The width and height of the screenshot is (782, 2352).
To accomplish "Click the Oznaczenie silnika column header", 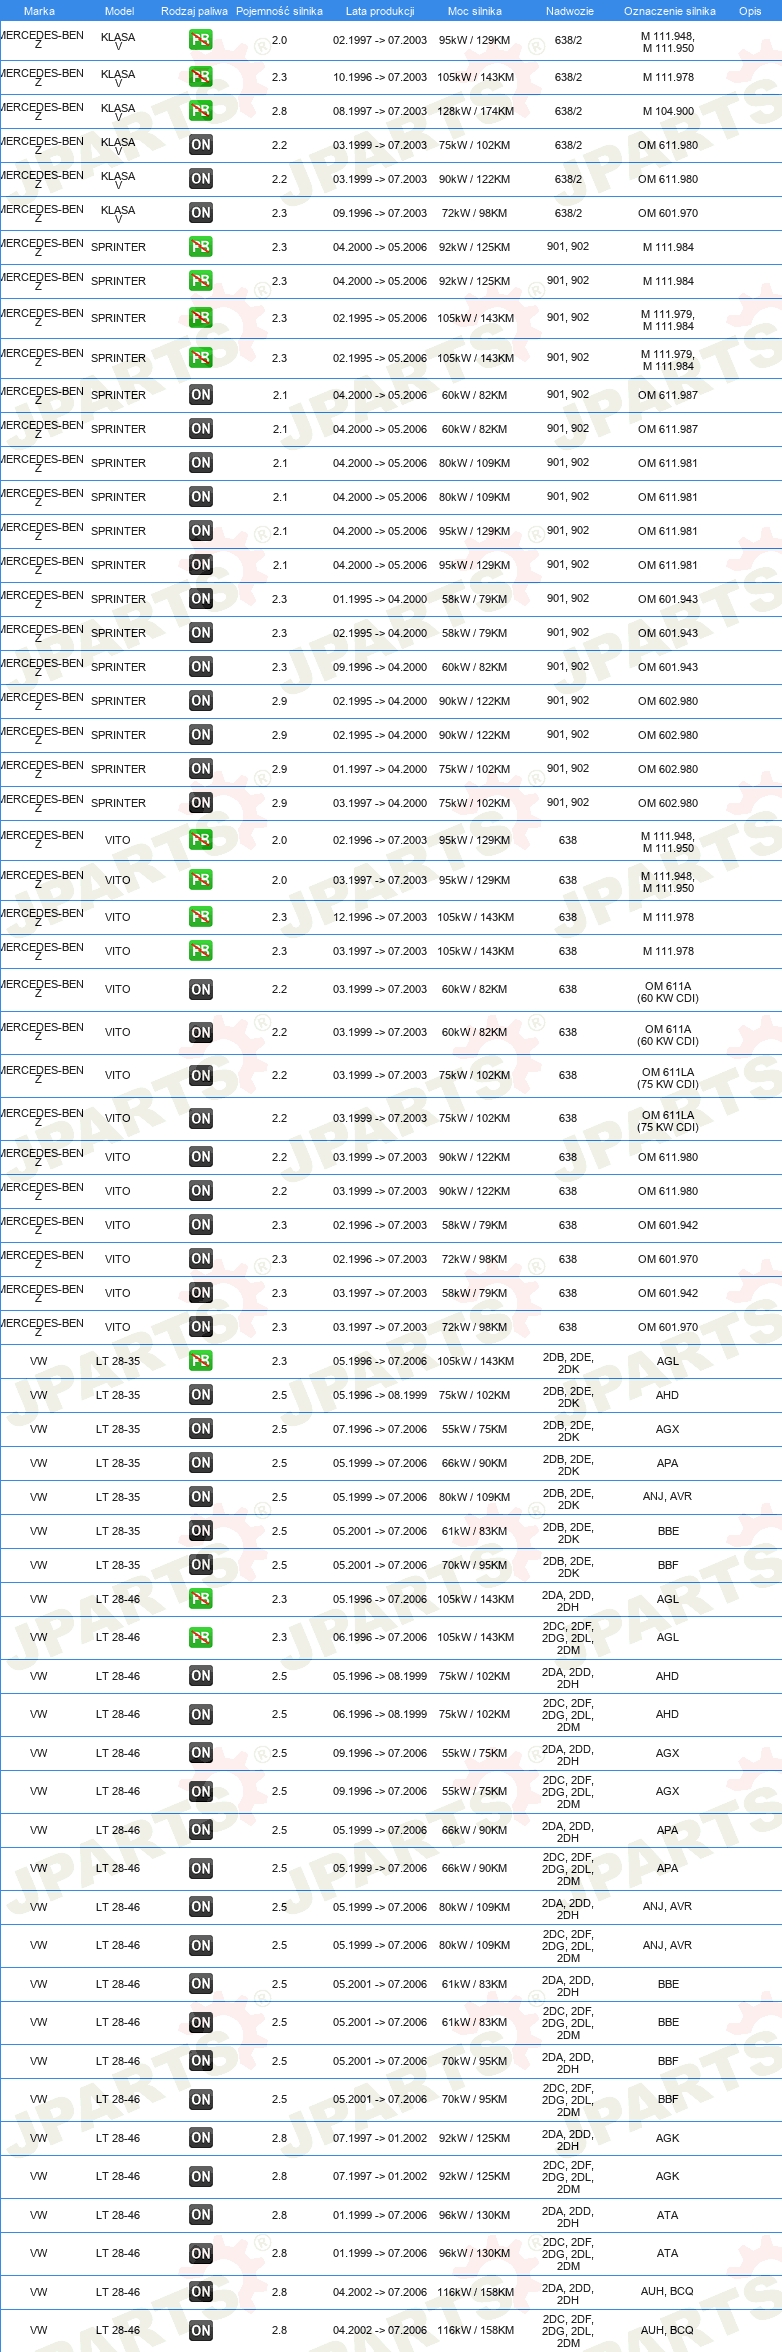I will click(x=669, y=11).
